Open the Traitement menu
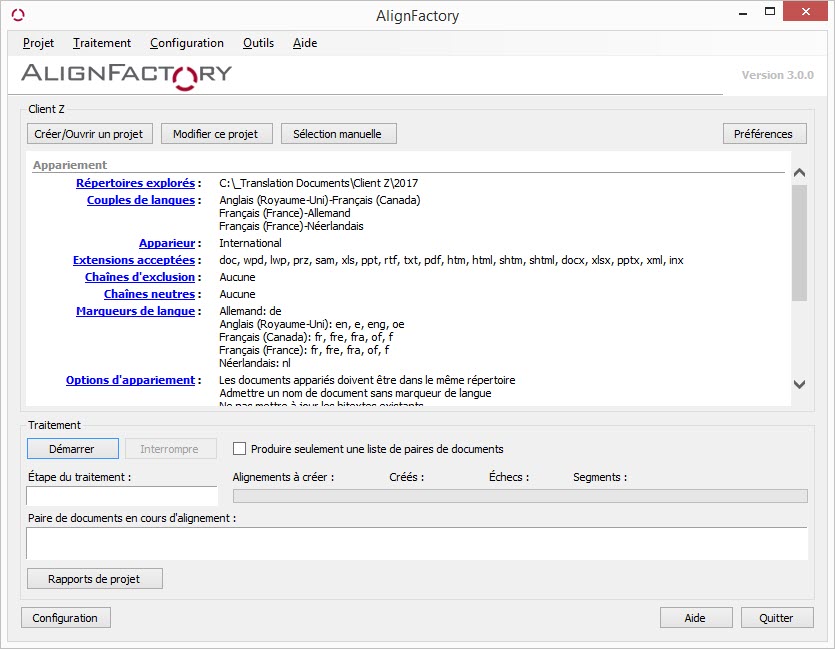This screenshot has height=649, width=835. pos(102,43)
